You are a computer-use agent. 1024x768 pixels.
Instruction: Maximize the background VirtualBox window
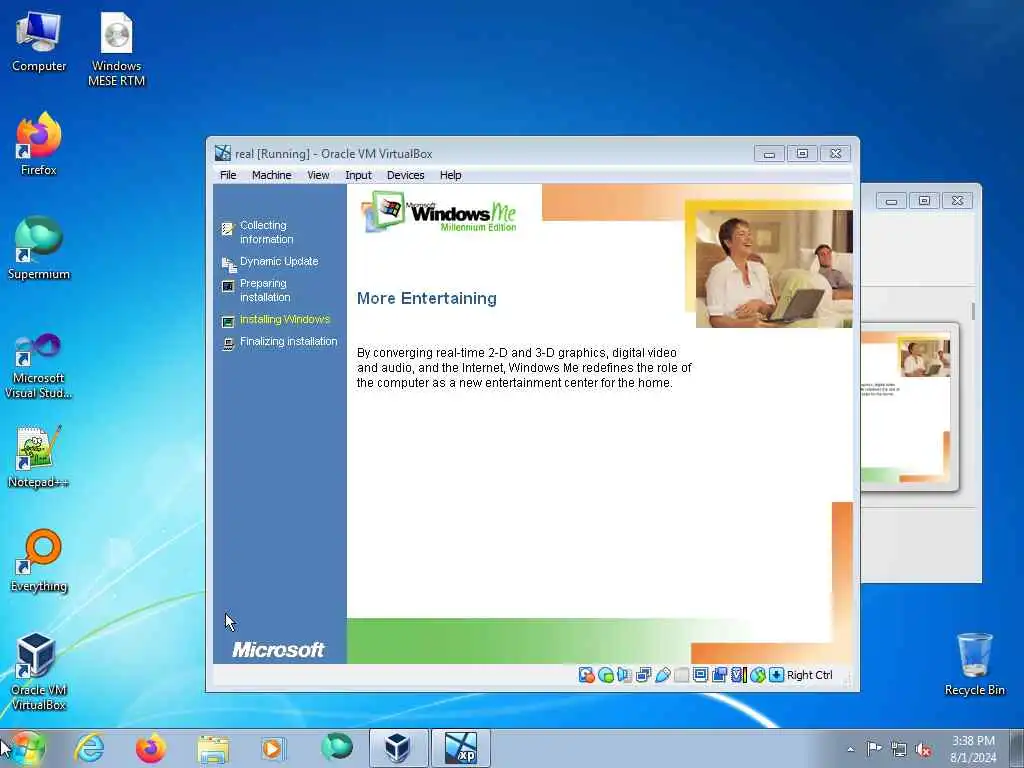pyautogui.click(x=924, y=200)
